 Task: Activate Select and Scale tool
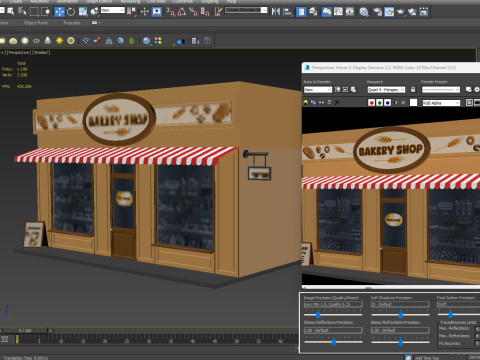point(83,12)
